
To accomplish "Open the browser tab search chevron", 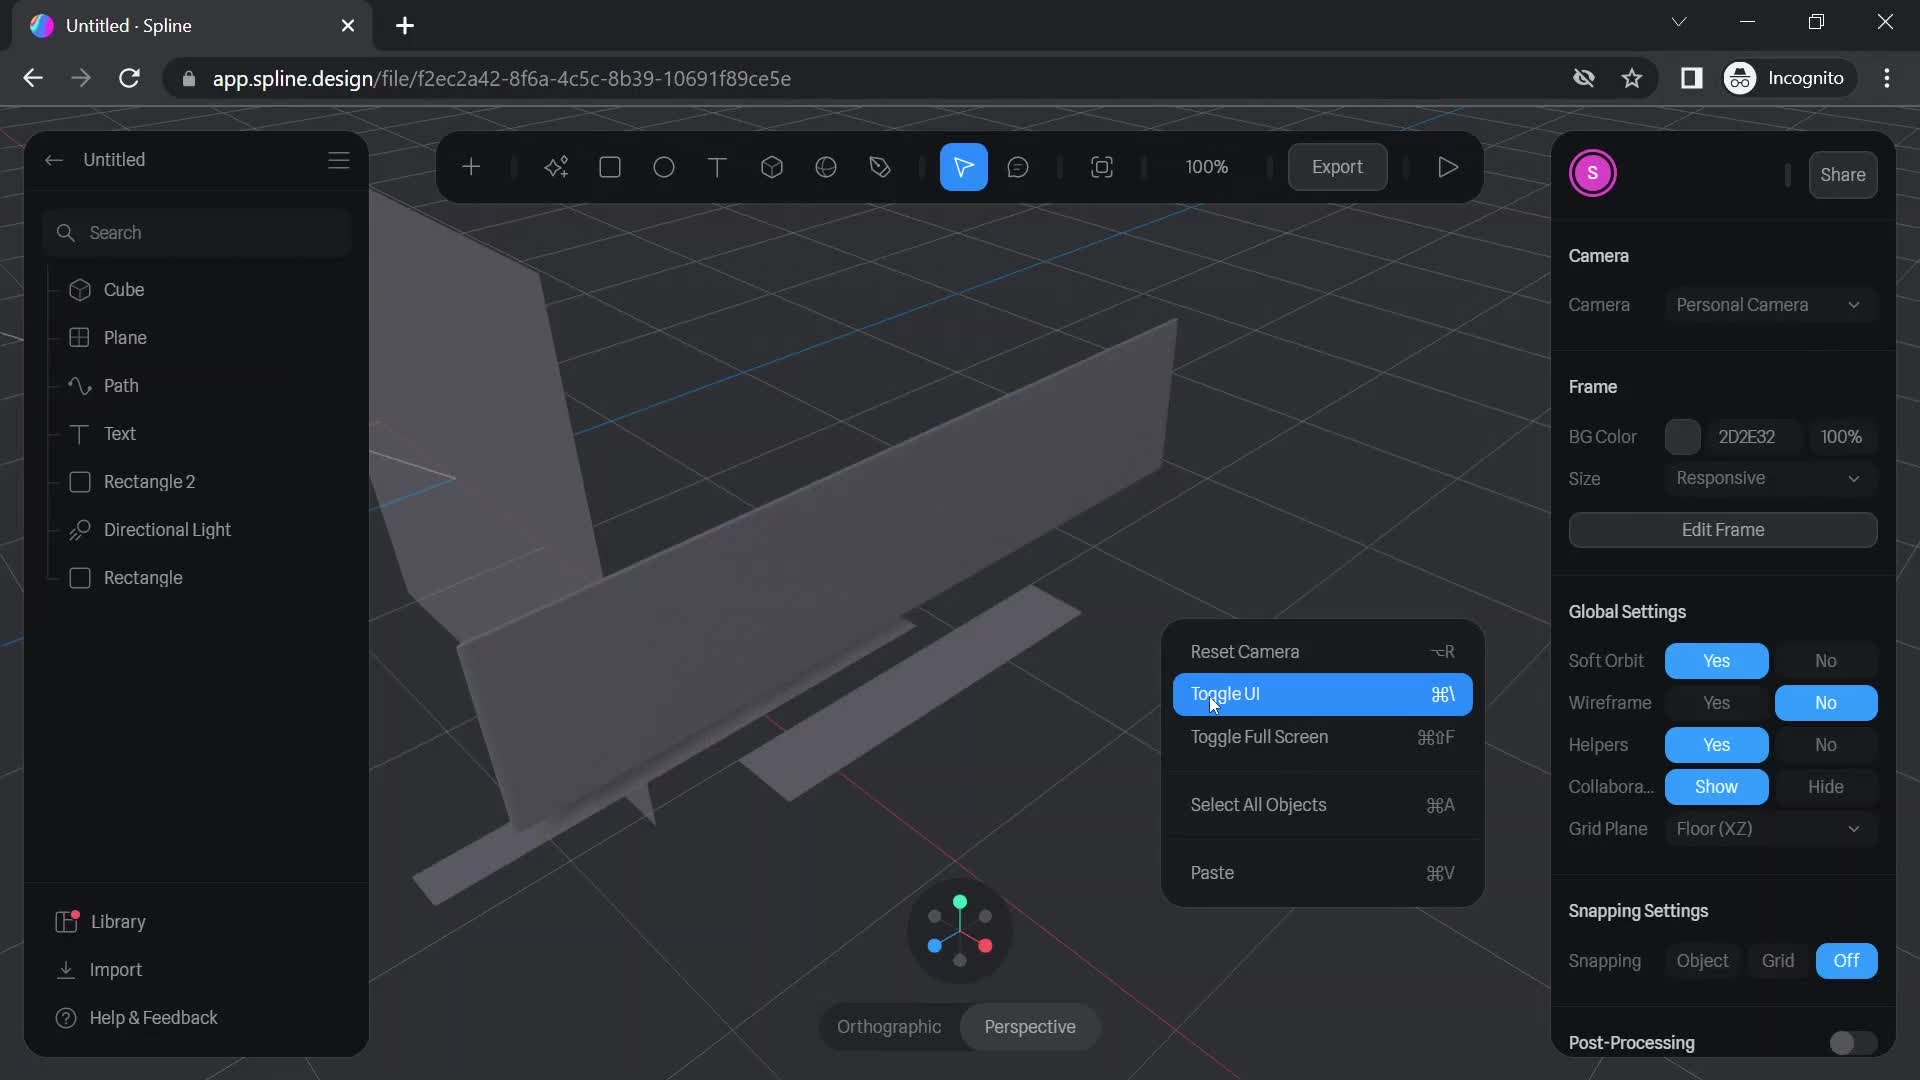I will (x=1679, y=22).
